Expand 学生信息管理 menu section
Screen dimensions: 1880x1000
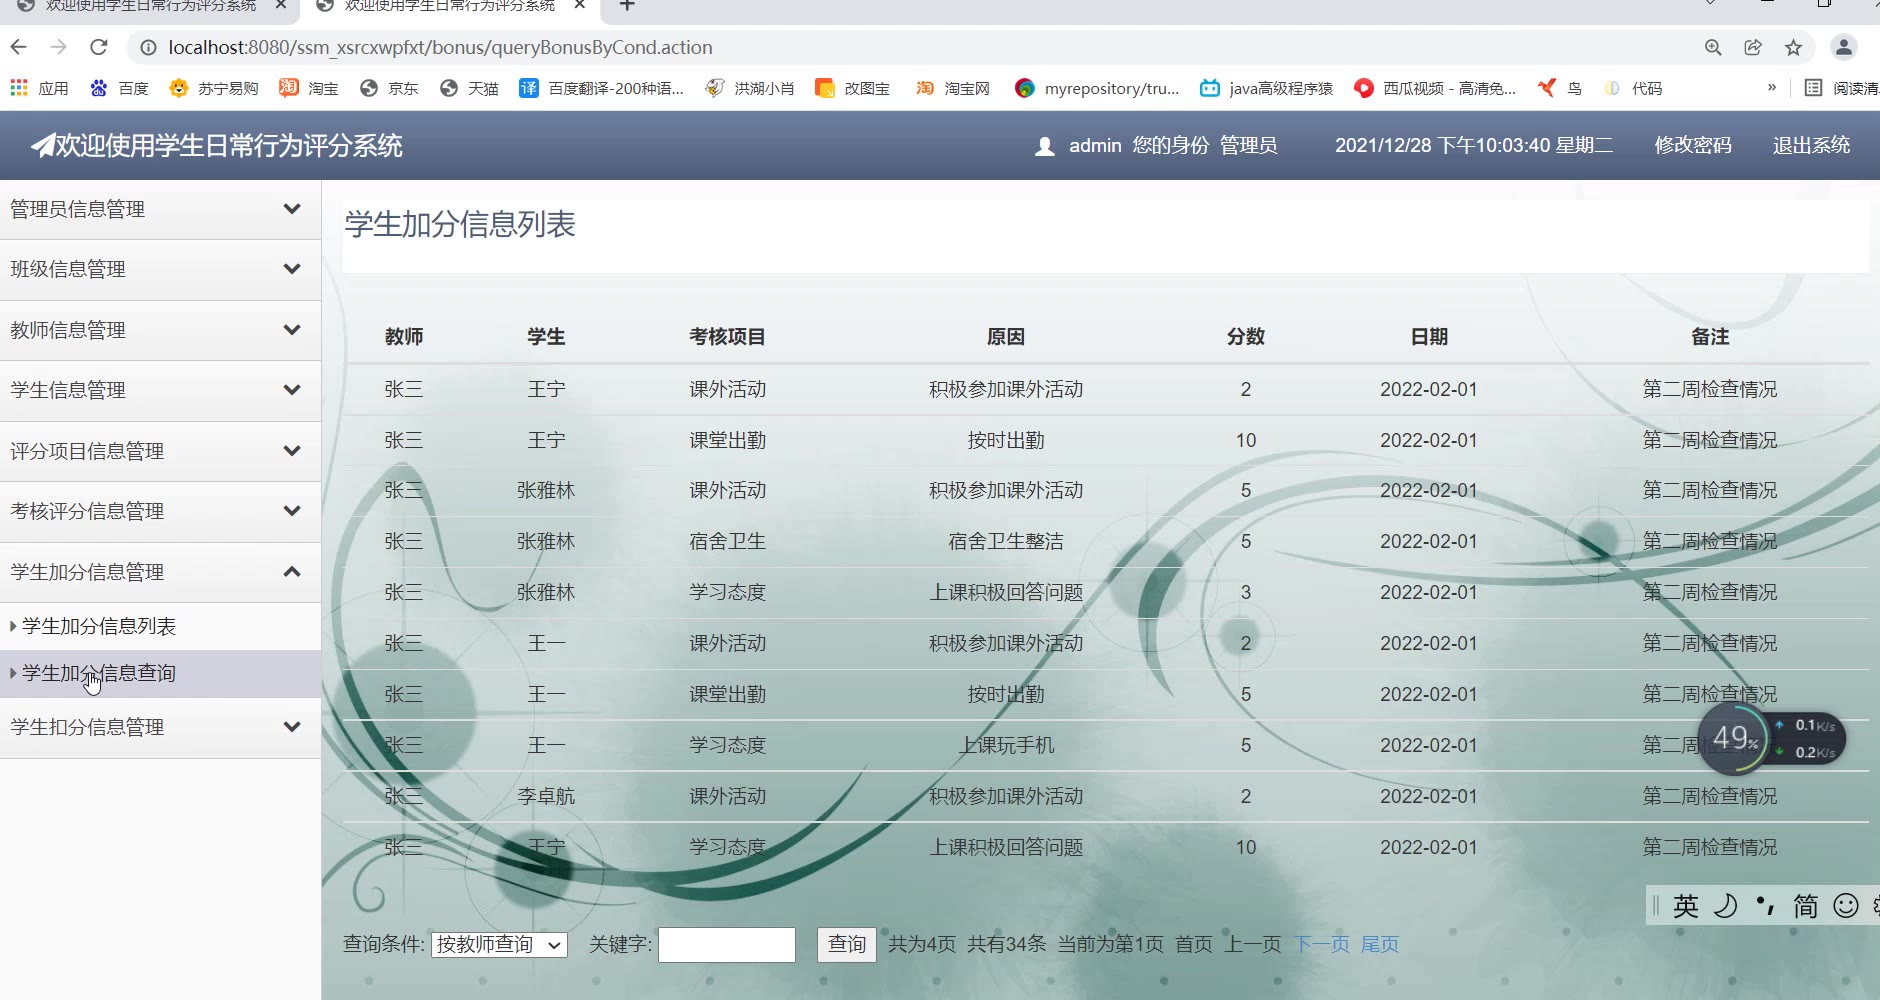tap(160, 390)
